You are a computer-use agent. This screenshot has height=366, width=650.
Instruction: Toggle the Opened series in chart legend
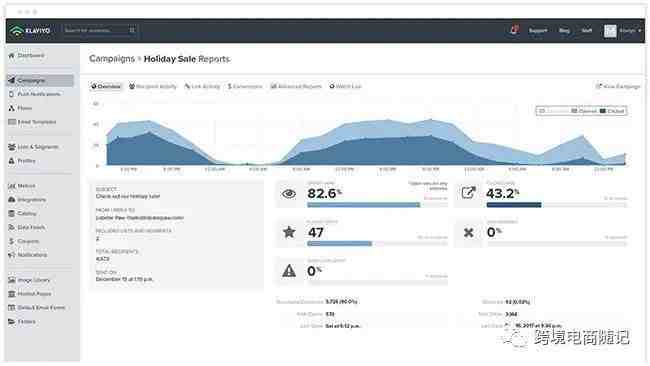584,111
